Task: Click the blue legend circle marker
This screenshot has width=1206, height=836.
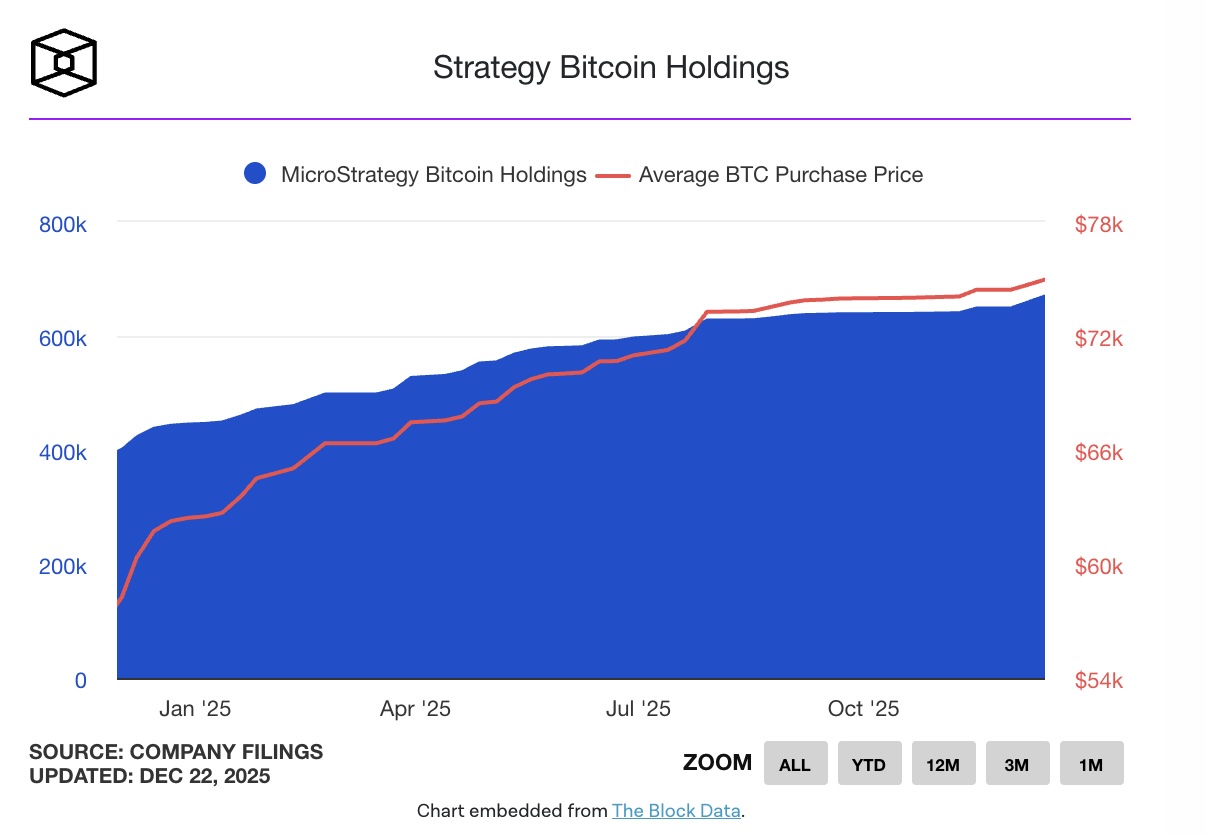Action: [x=256, y=175]
